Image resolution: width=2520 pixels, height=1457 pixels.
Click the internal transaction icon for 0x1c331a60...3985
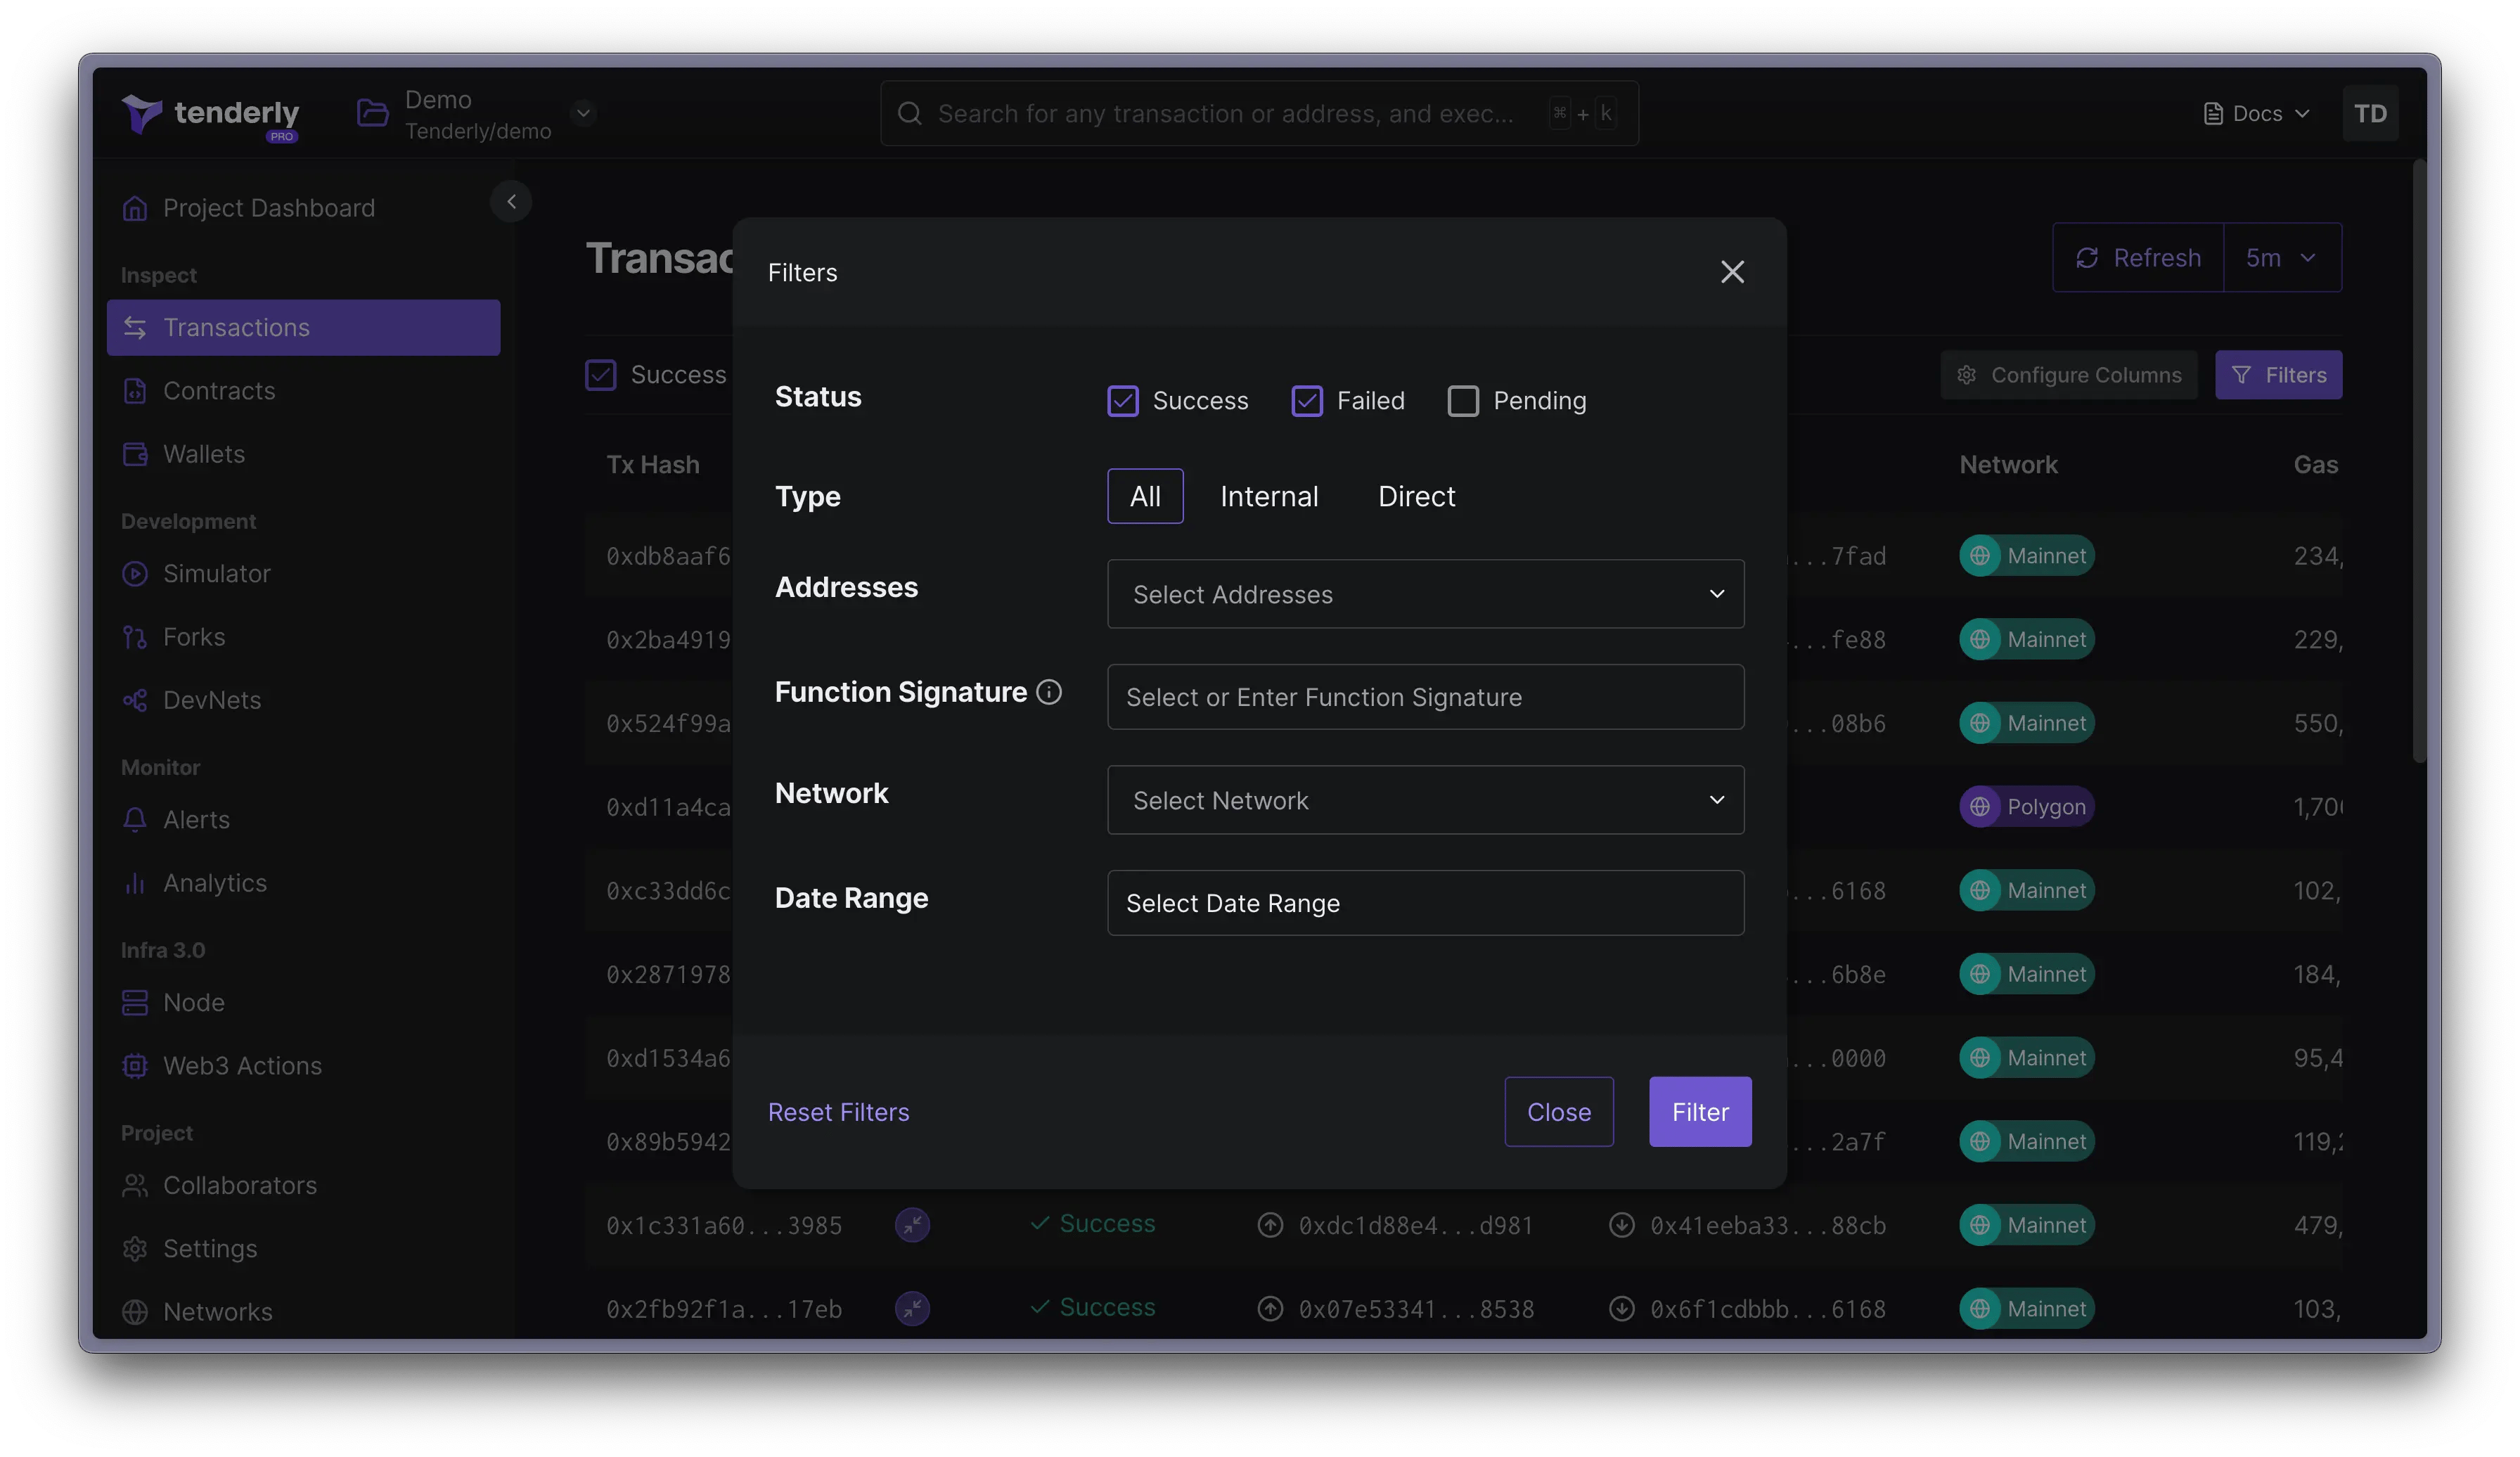pos(912,1225)
